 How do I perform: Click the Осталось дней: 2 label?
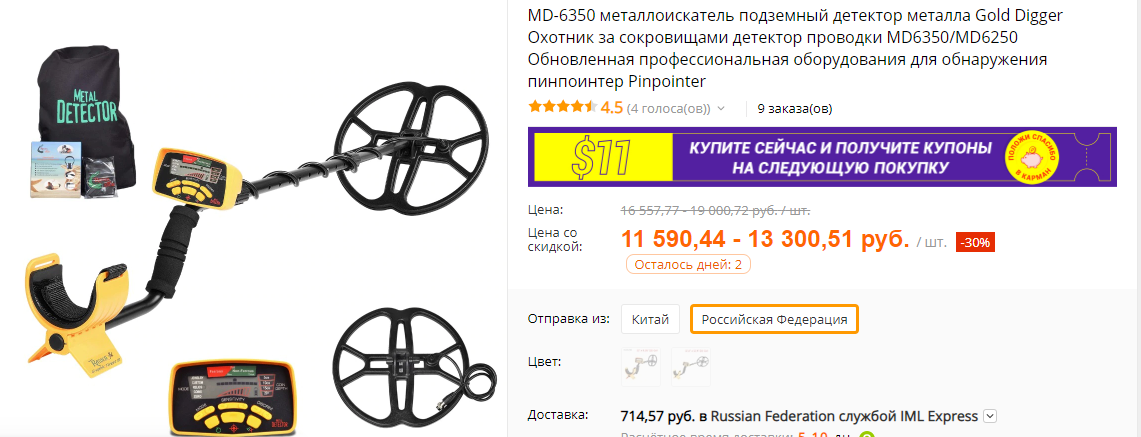pos(688,265)
